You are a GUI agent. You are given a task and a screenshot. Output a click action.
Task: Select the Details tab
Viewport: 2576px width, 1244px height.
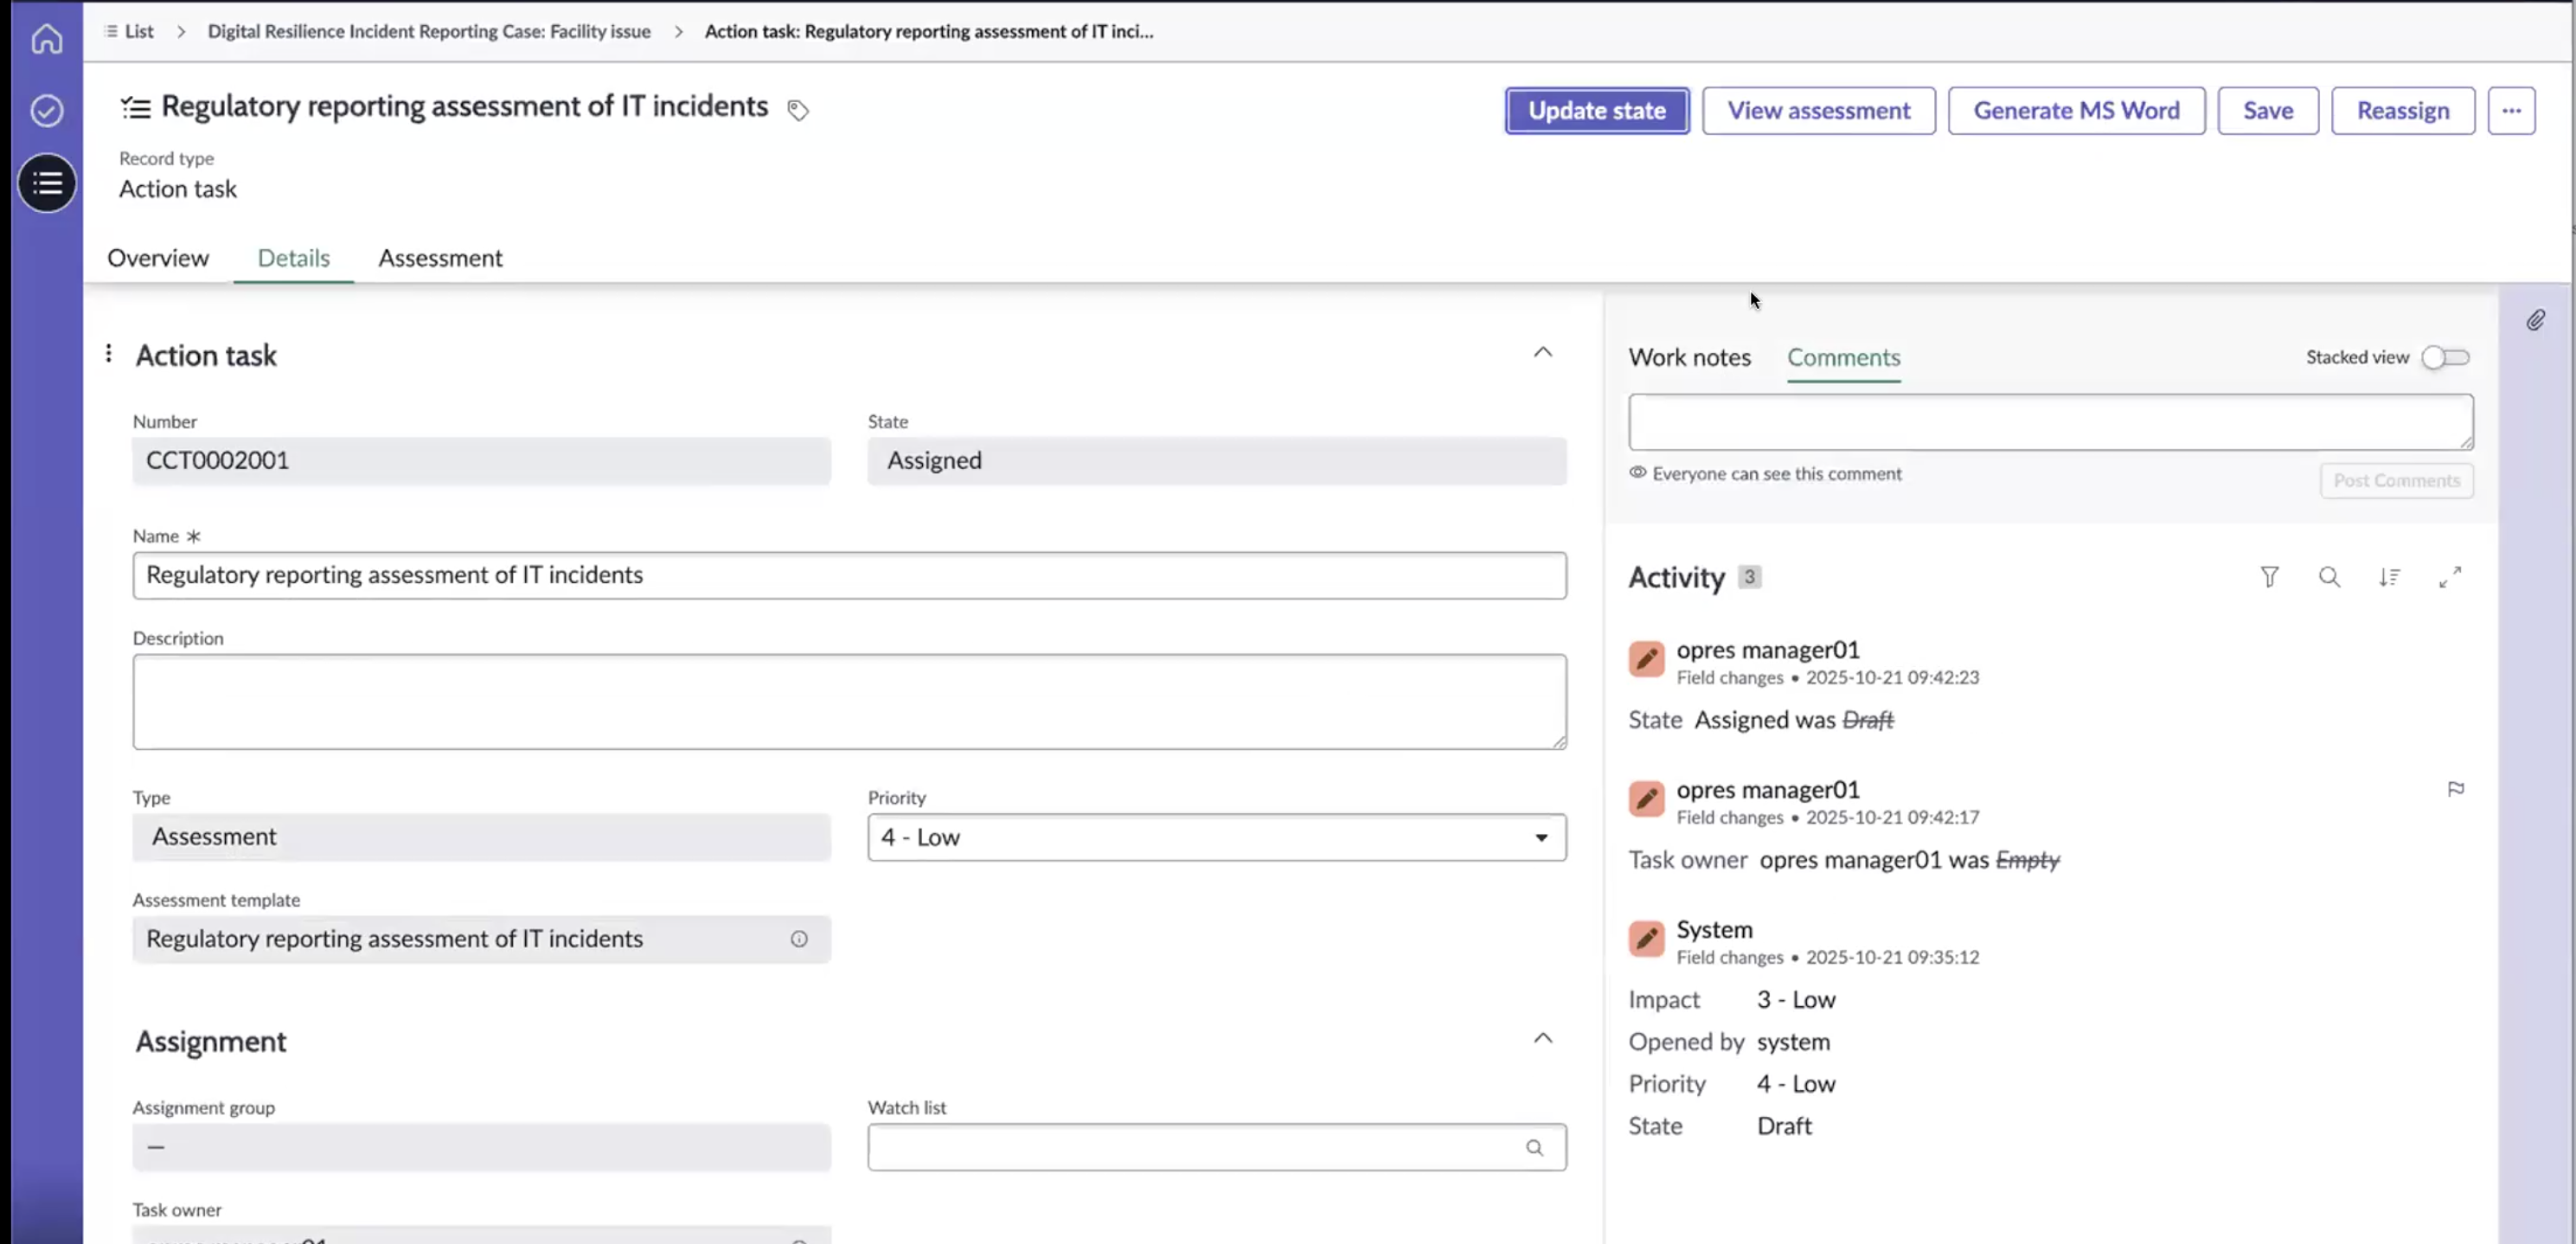coord(294,258)
